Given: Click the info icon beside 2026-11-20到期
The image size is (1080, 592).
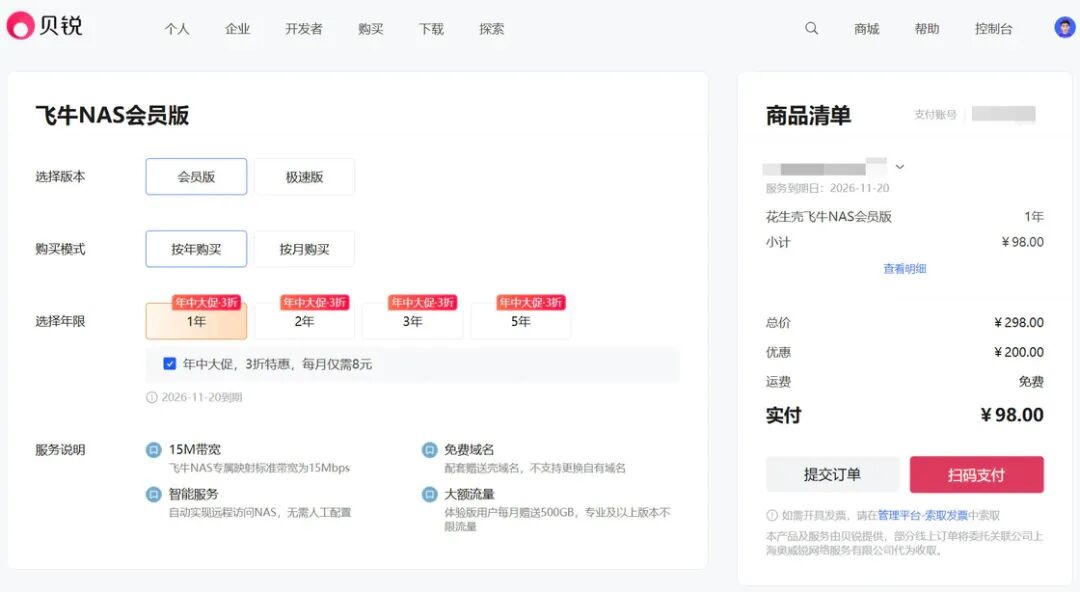Looking at the screenshot, I should click(x=152, y=398).
